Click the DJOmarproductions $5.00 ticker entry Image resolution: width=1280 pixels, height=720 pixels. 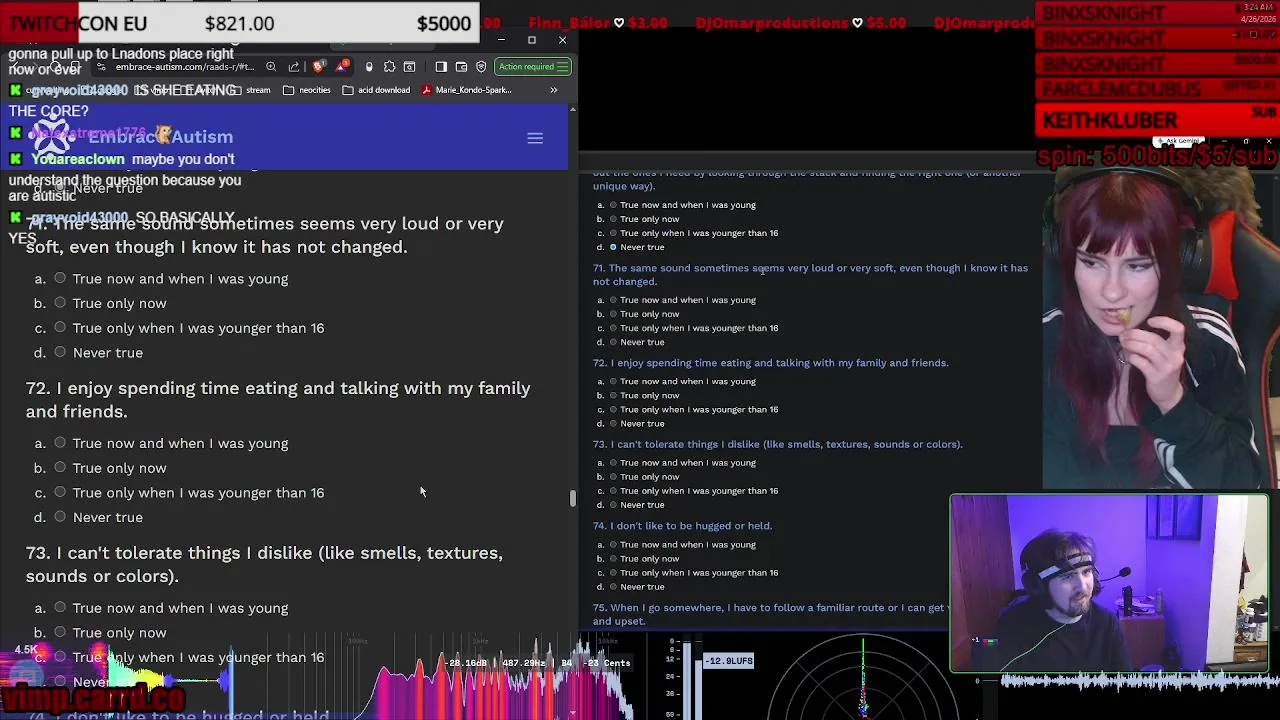(800, 22)
